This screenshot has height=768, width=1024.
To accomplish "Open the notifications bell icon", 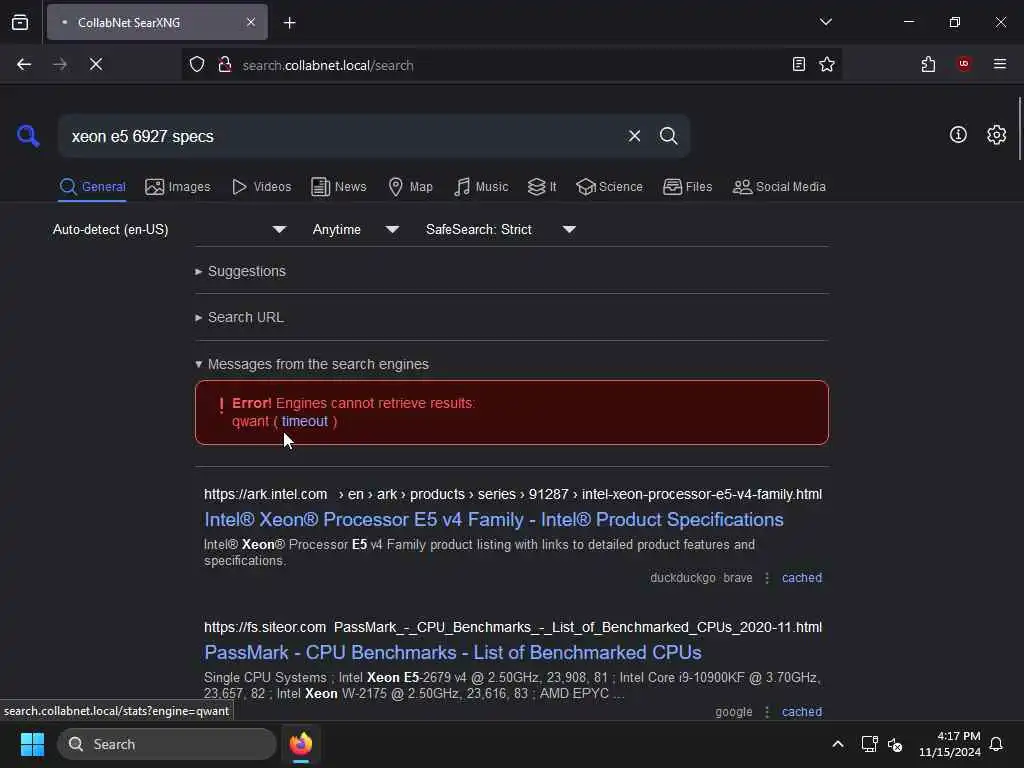I will tap(996, 744).
